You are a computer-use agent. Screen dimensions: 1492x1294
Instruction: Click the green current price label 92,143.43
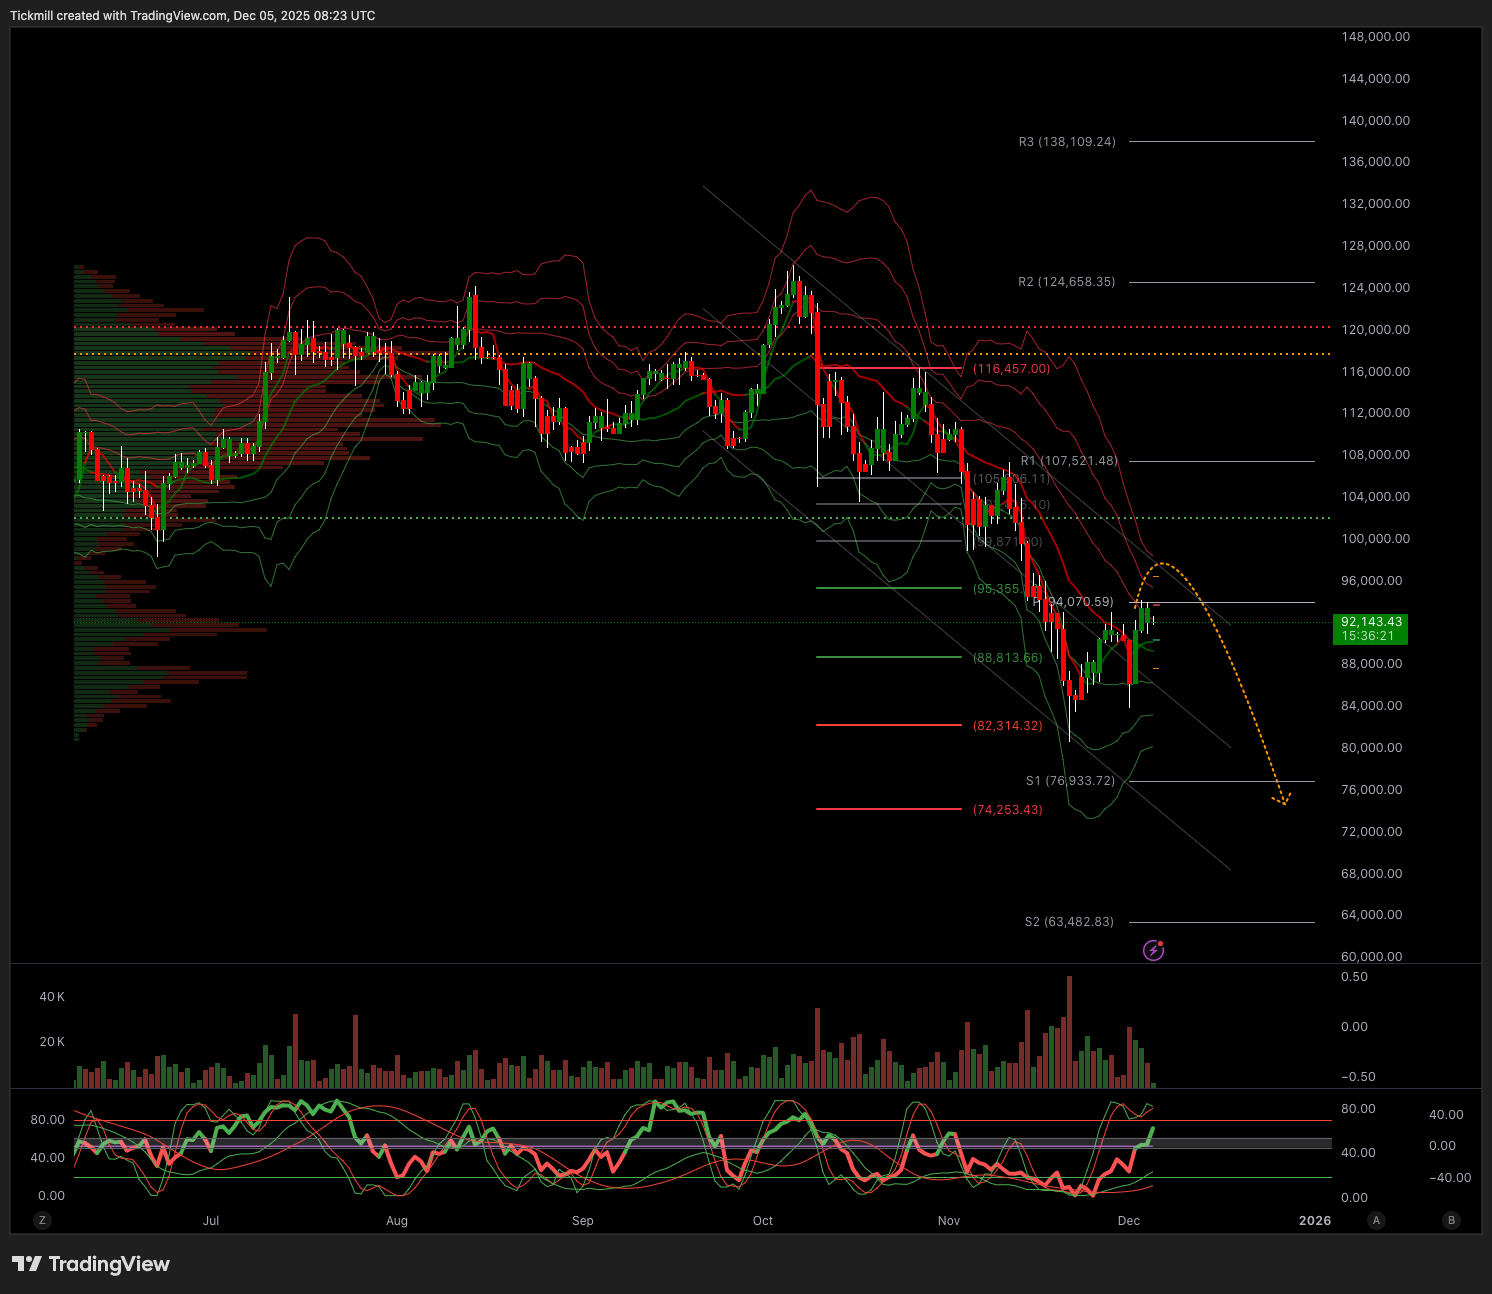(1371, 628)
